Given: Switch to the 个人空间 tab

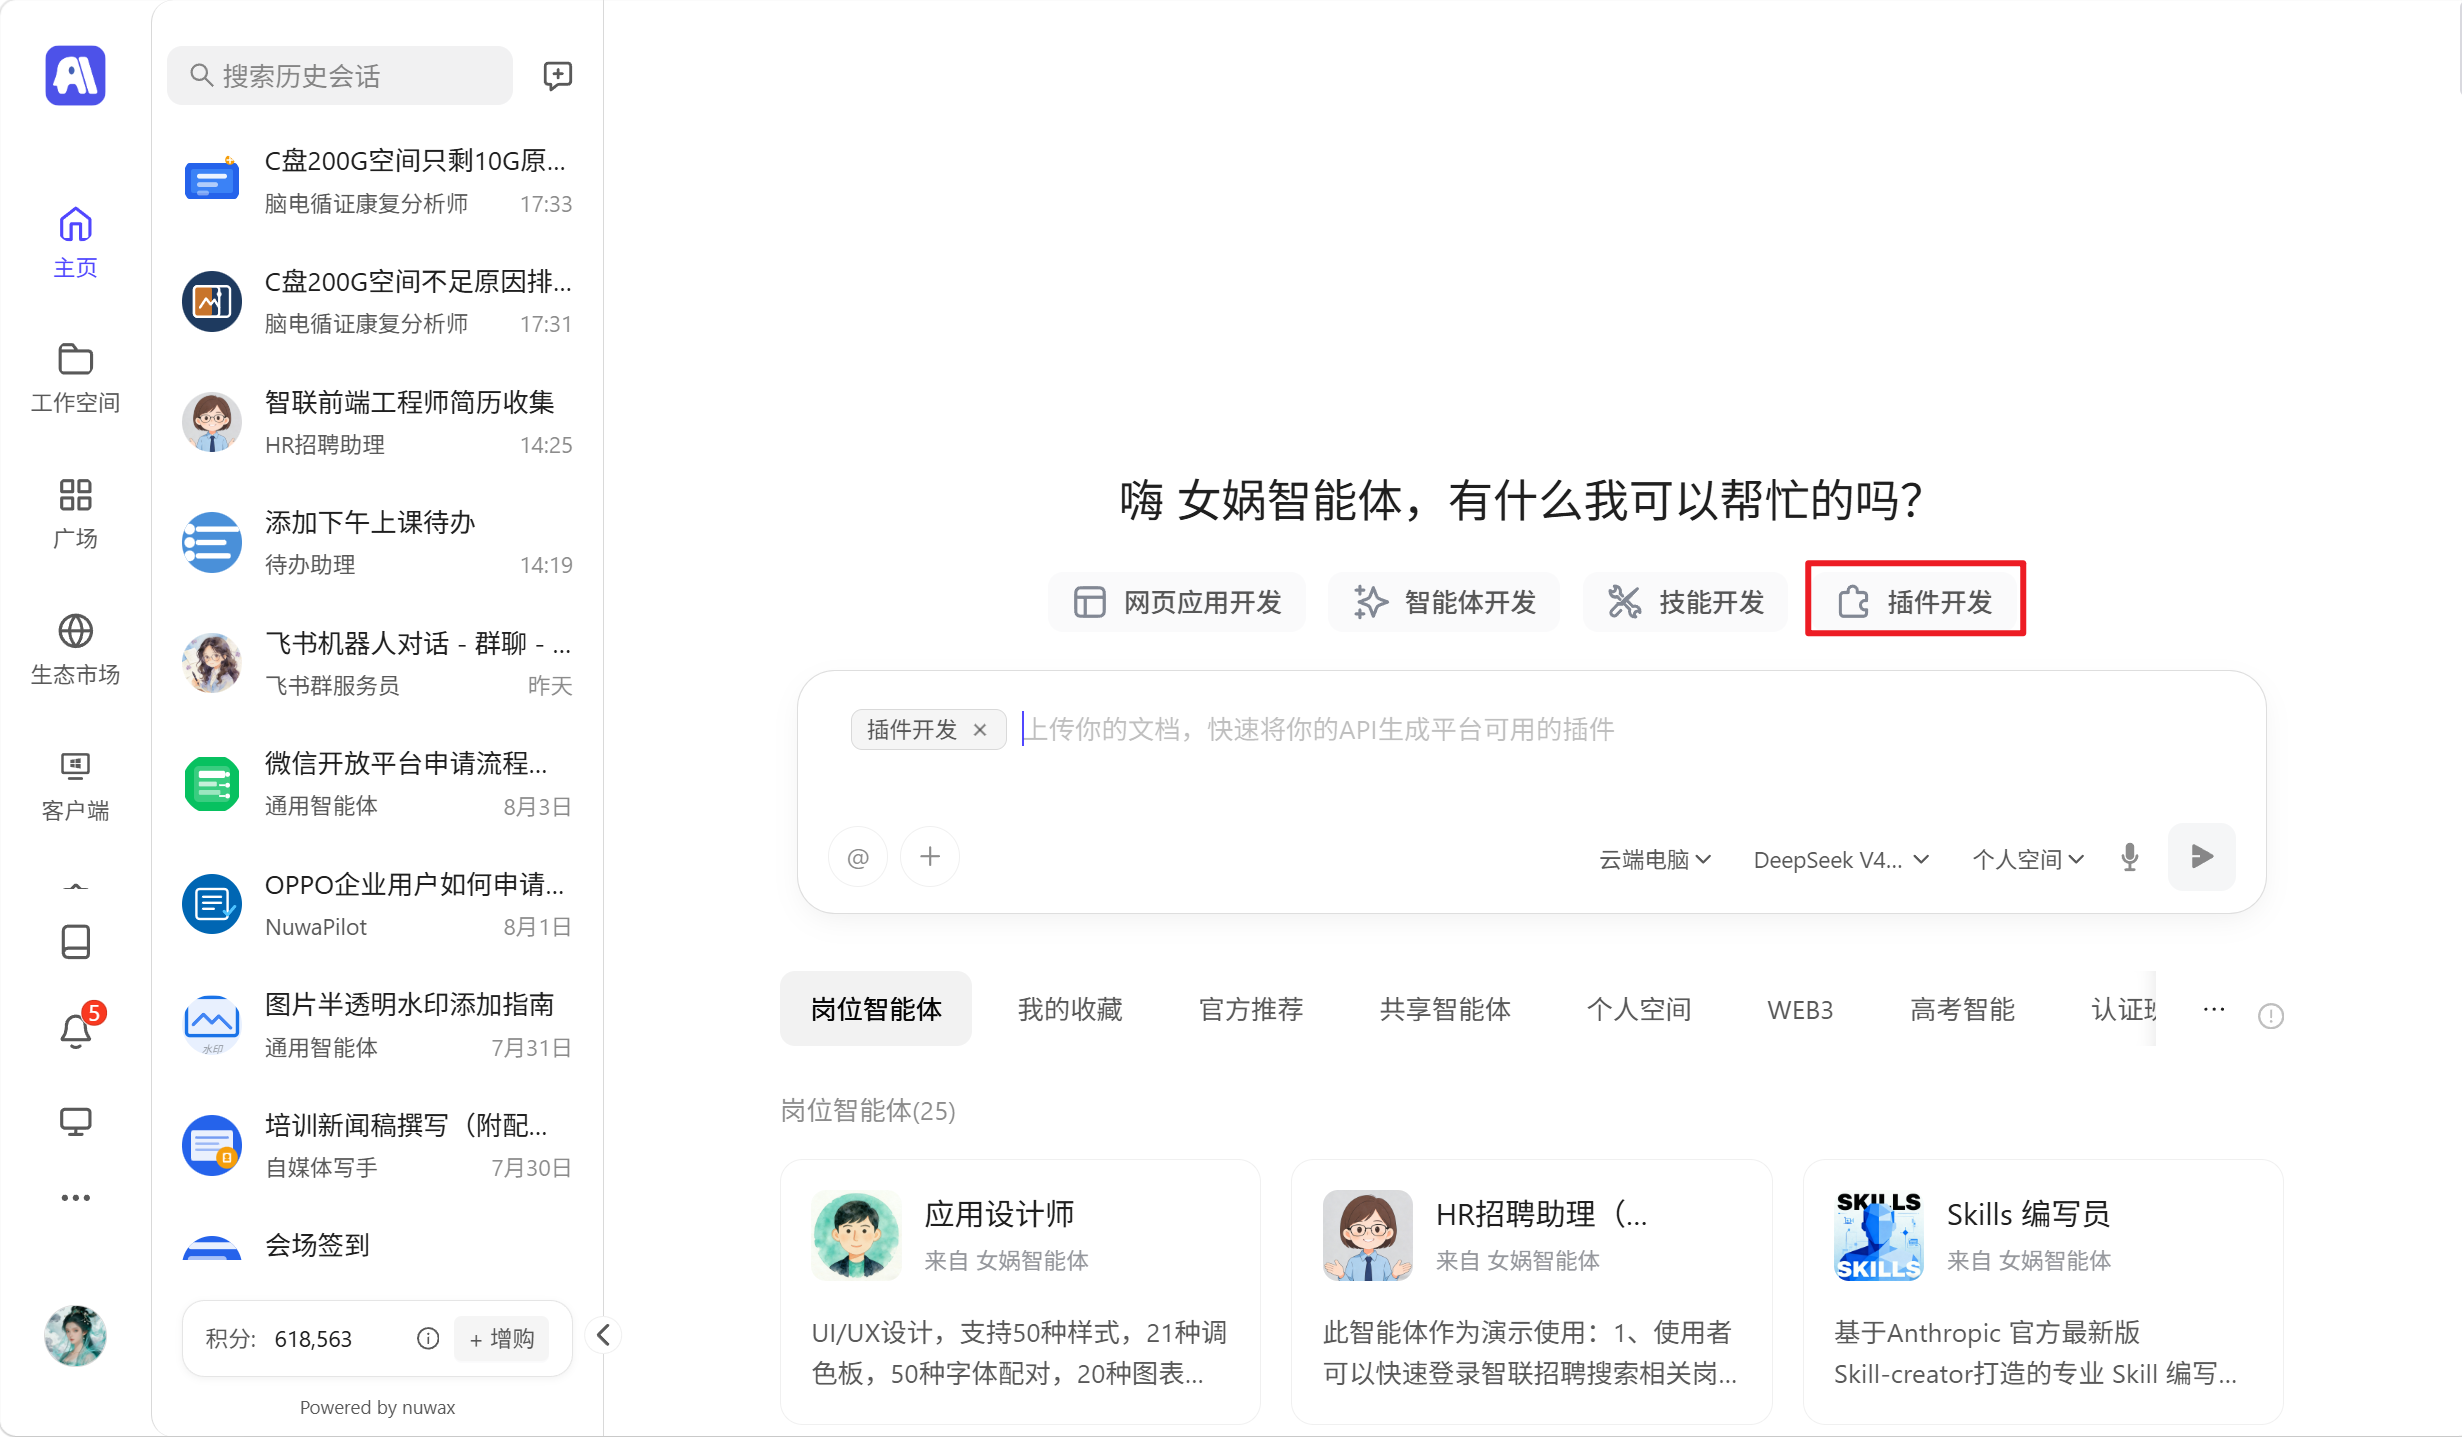Looking at the screenshot, I should pyautogui.click(x=1639, y=1009).
